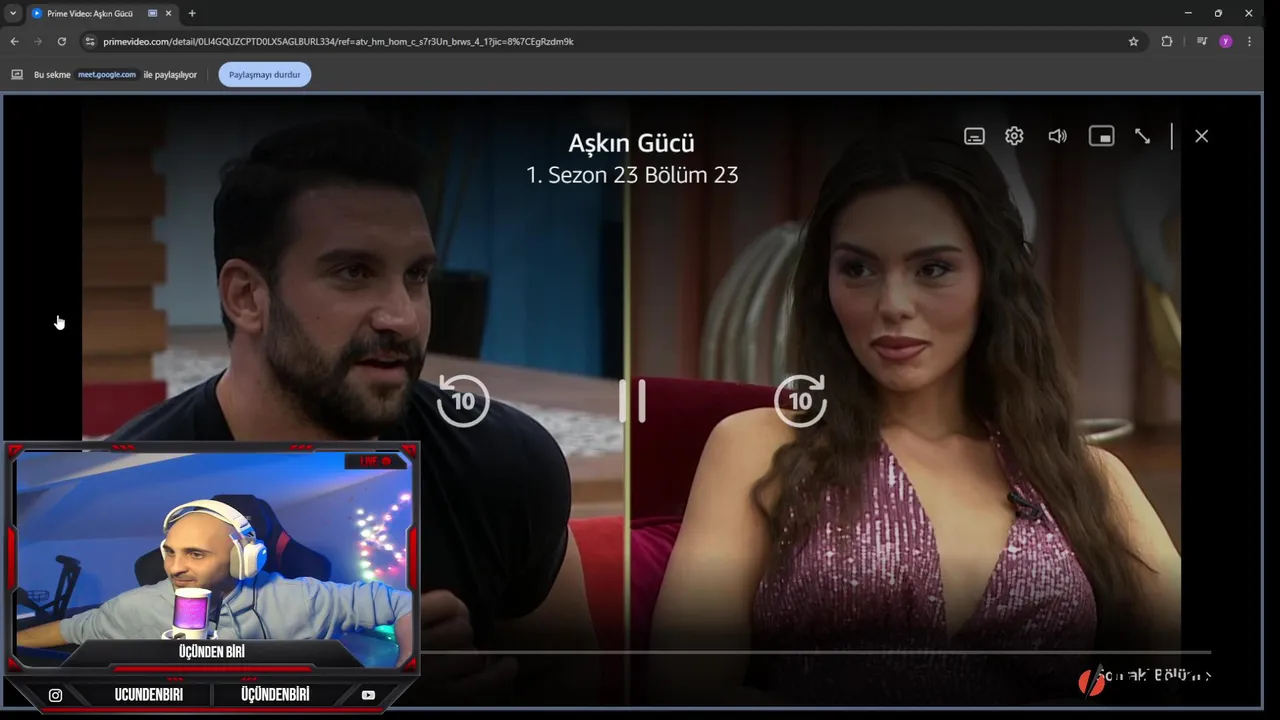Click the go forward browser arrow
Viewport: 1280px width, 720px height.
click(x=38, y=41)
